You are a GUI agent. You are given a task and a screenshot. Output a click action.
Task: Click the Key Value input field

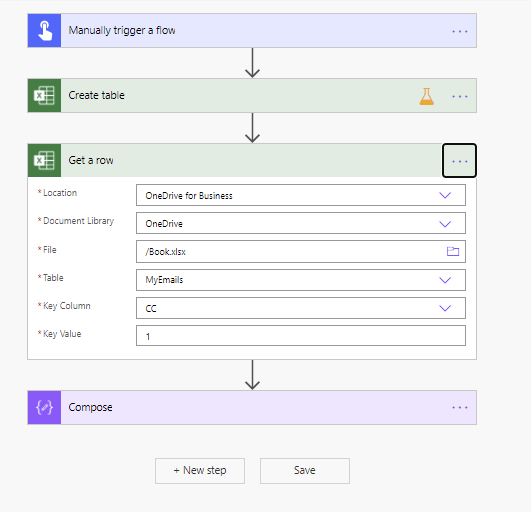301,336
